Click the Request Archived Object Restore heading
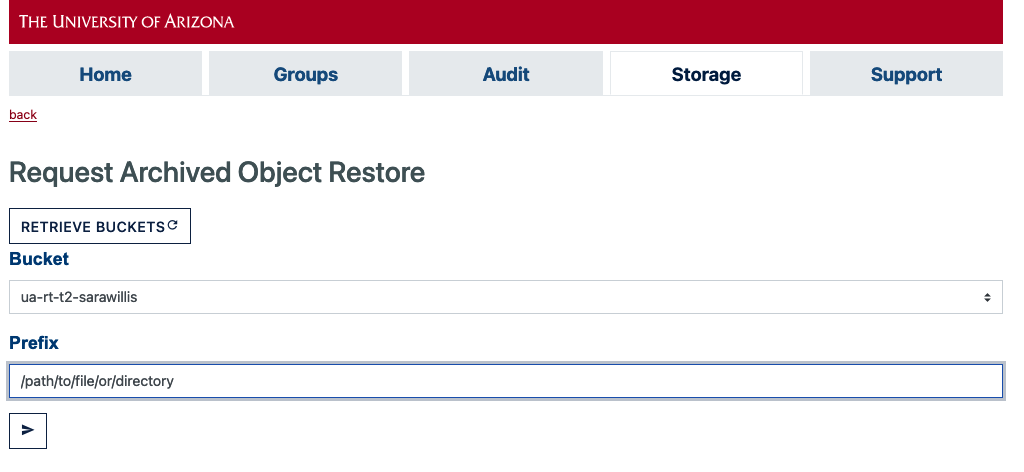The width and height of the screenshot is (1024, 472). pos(217,173)
